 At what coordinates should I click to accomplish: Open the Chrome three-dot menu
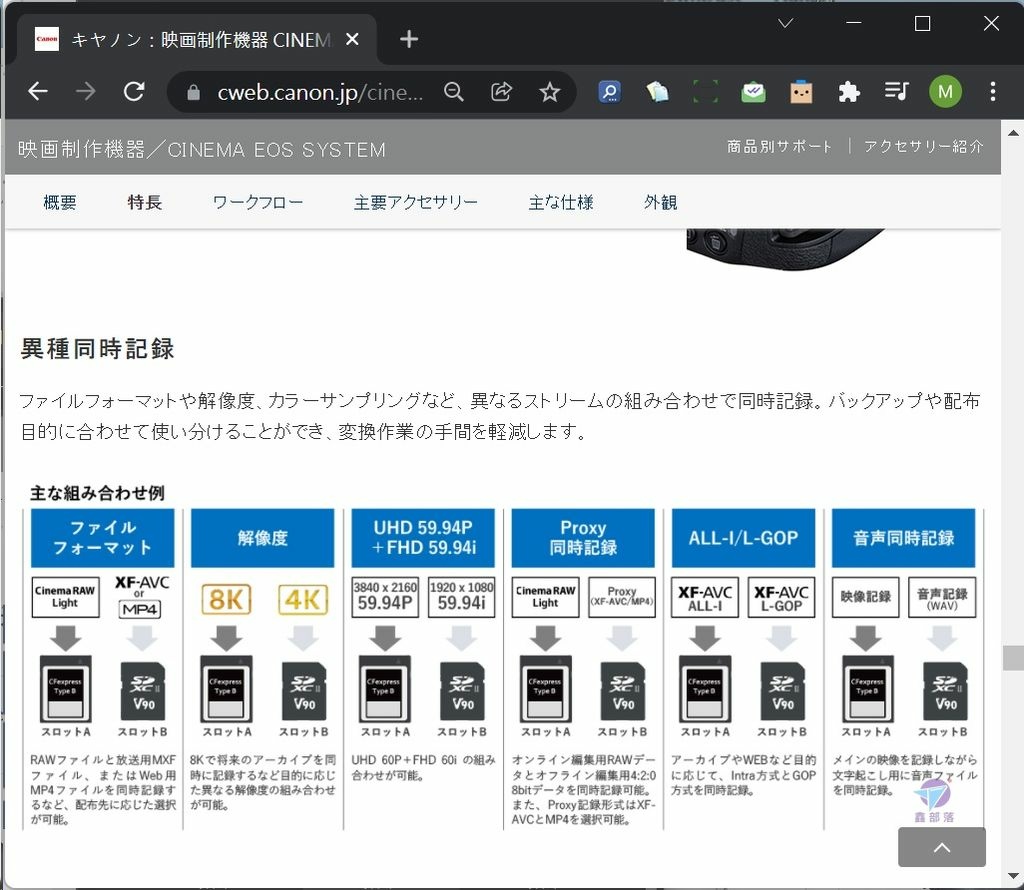993,91
